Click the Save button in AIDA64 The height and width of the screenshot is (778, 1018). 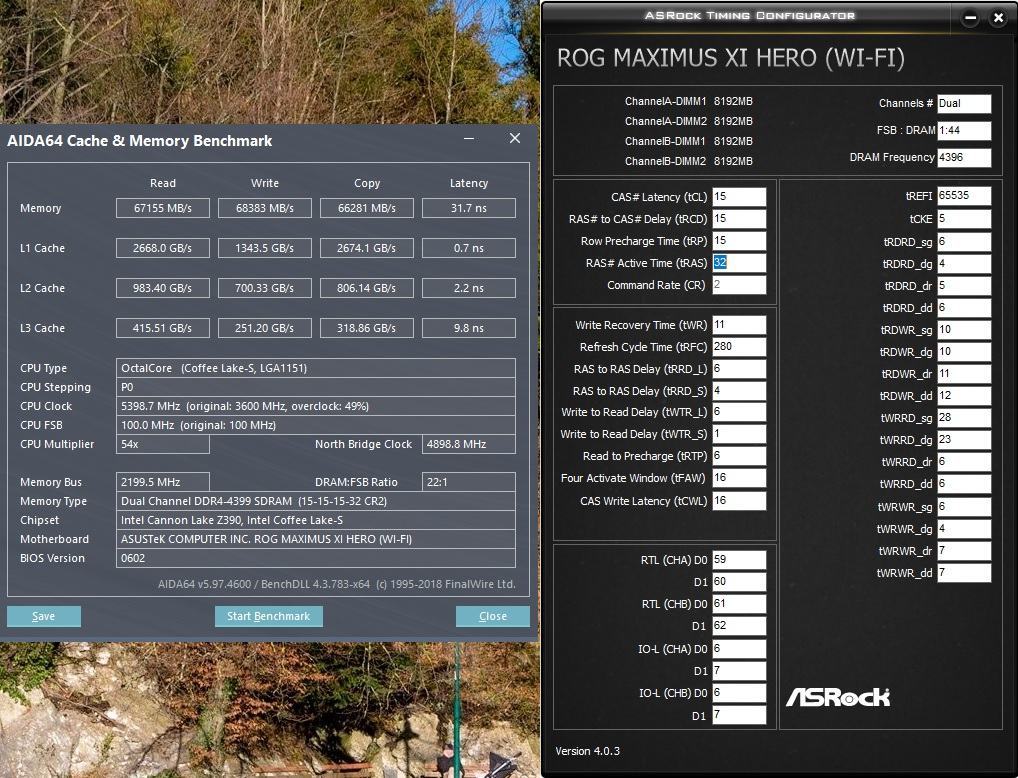(43, 616)
